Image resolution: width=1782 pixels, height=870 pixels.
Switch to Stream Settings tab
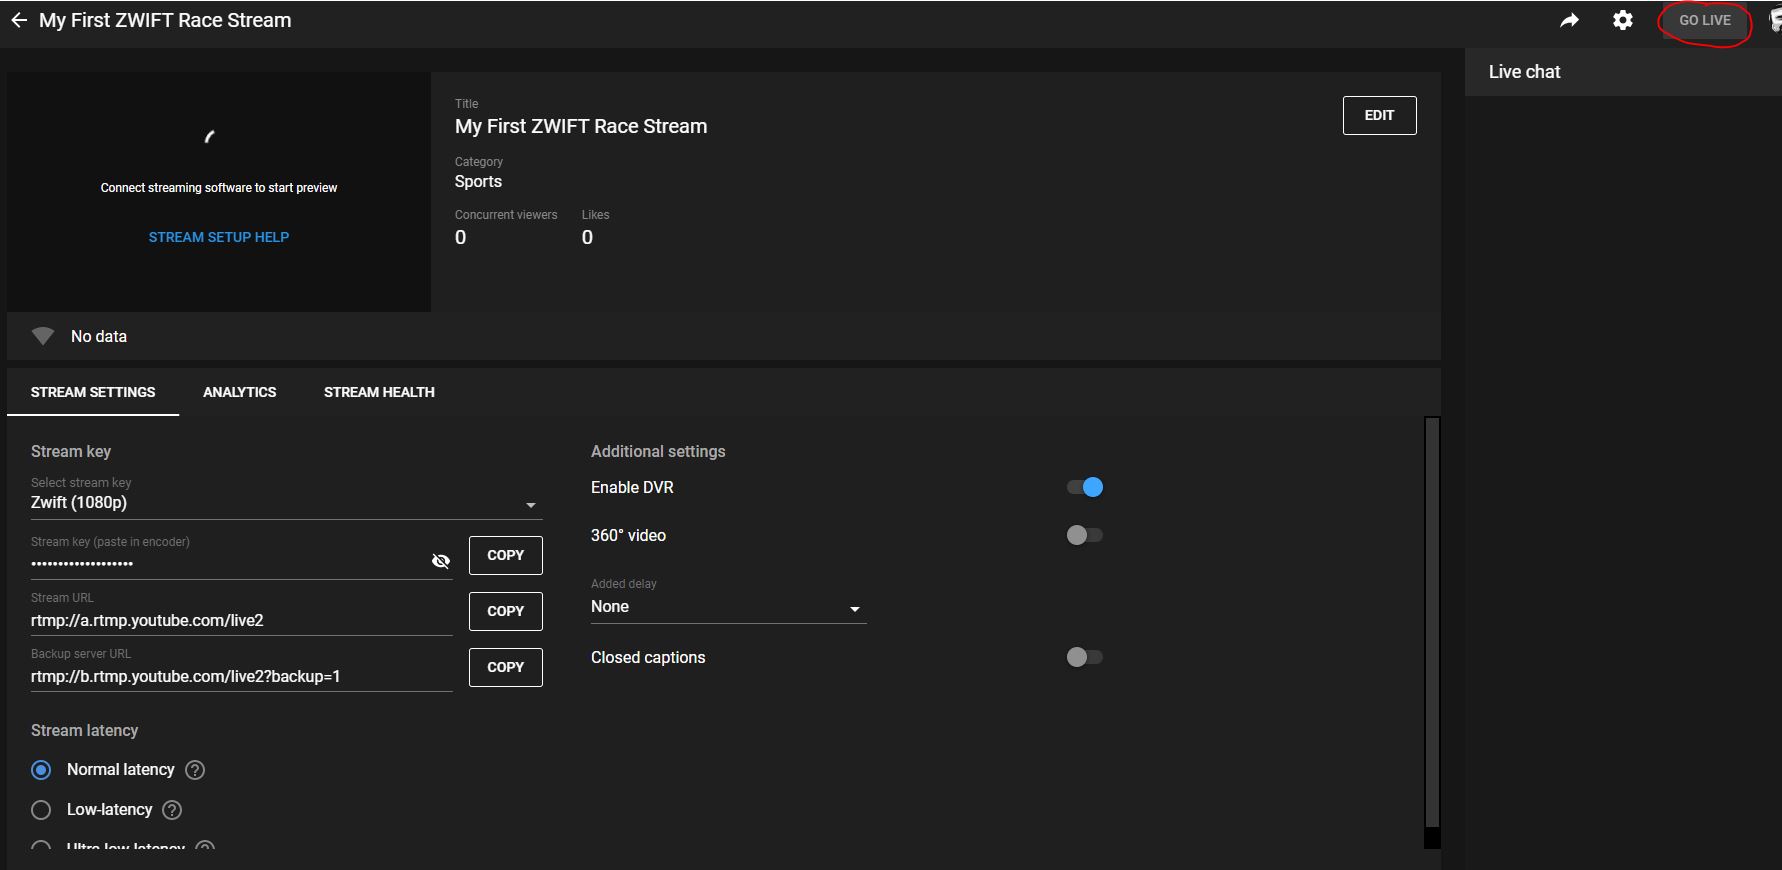pyautogui.click(x=93, y=392)
